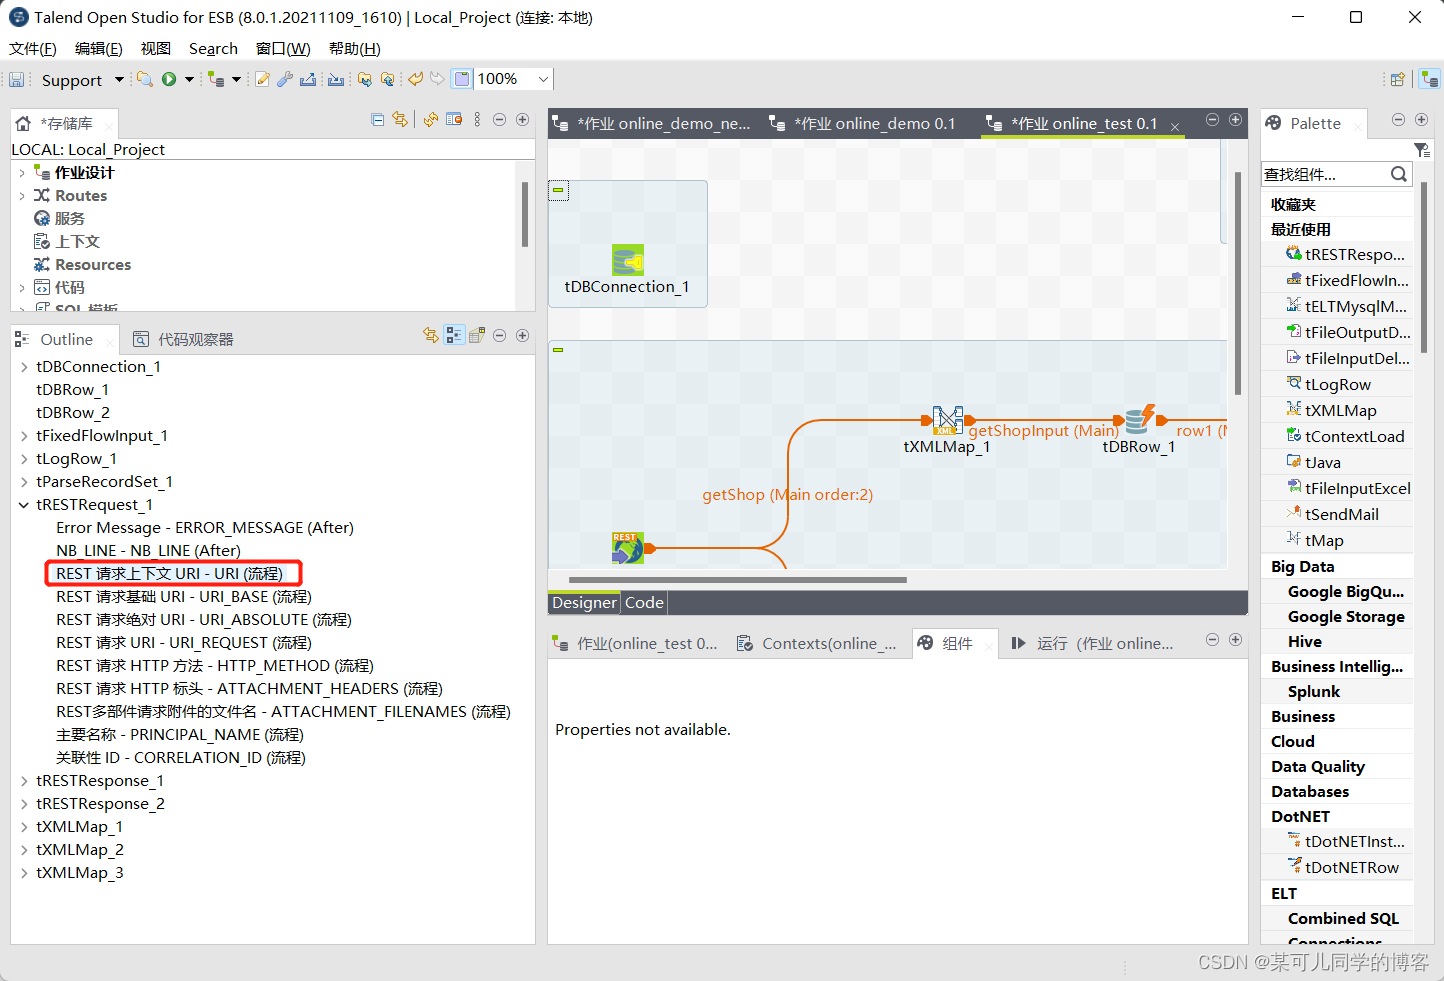Click the Palette search field
This screenshot has height=981, width=1444.
[x=1325, y=174]
